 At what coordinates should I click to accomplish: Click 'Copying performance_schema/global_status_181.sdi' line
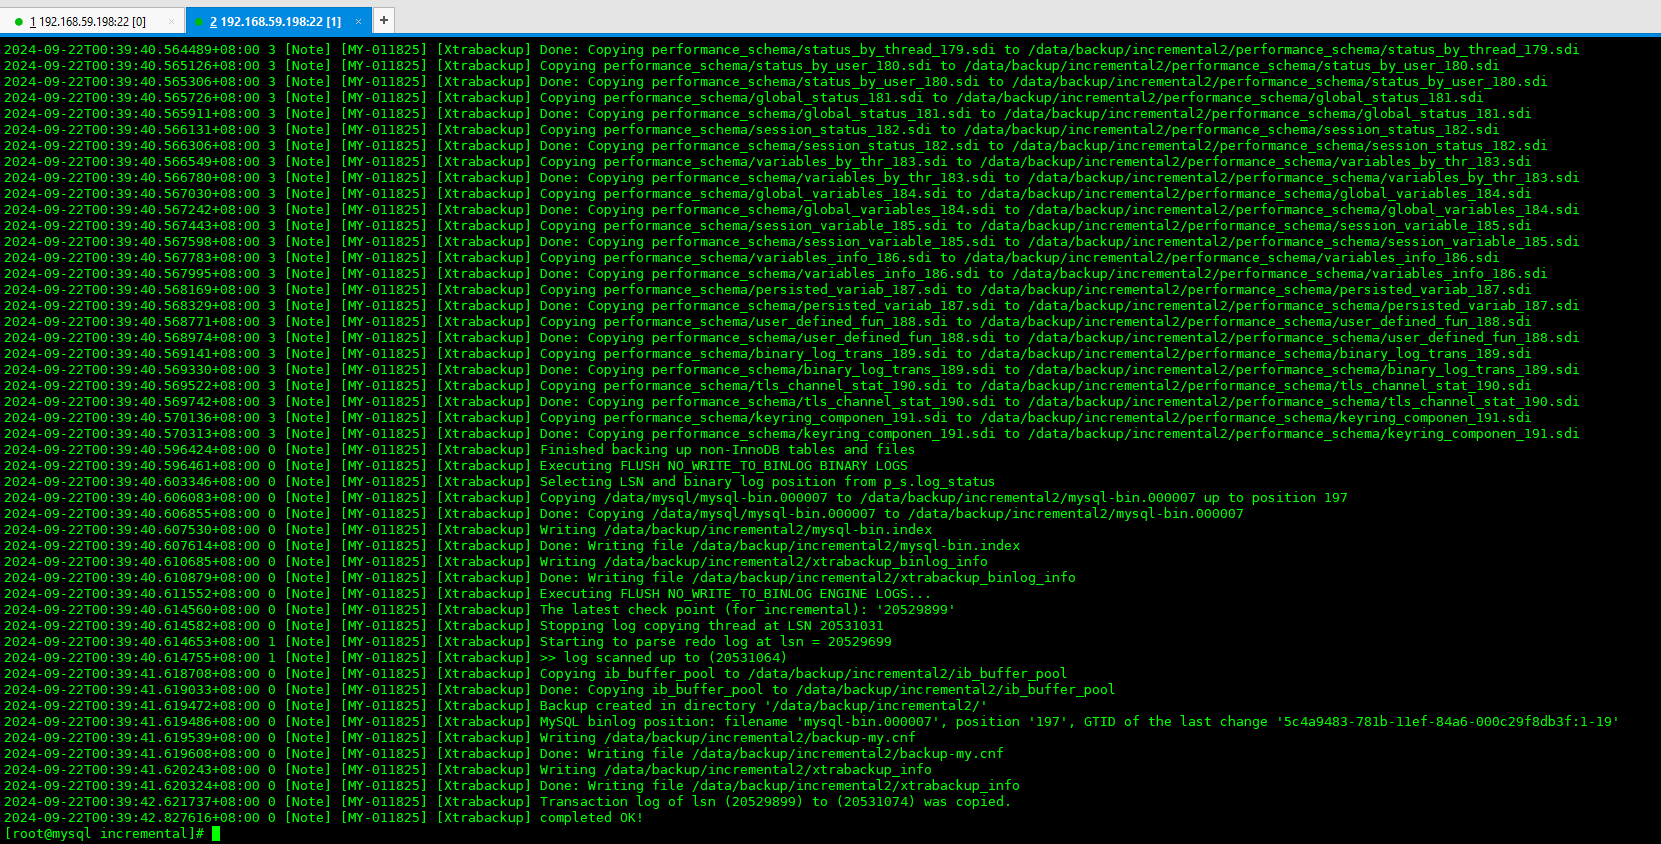click(x=744, y=98)
